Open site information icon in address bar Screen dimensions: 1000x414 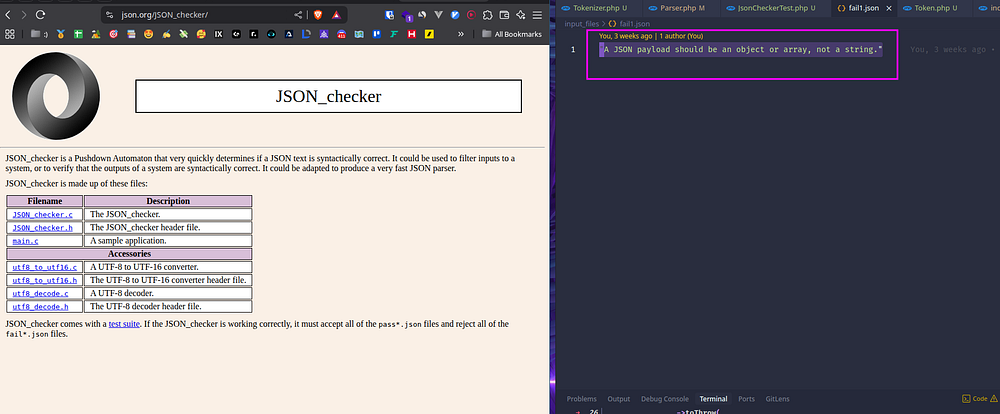pyautogui.click(x=109, y=15)
